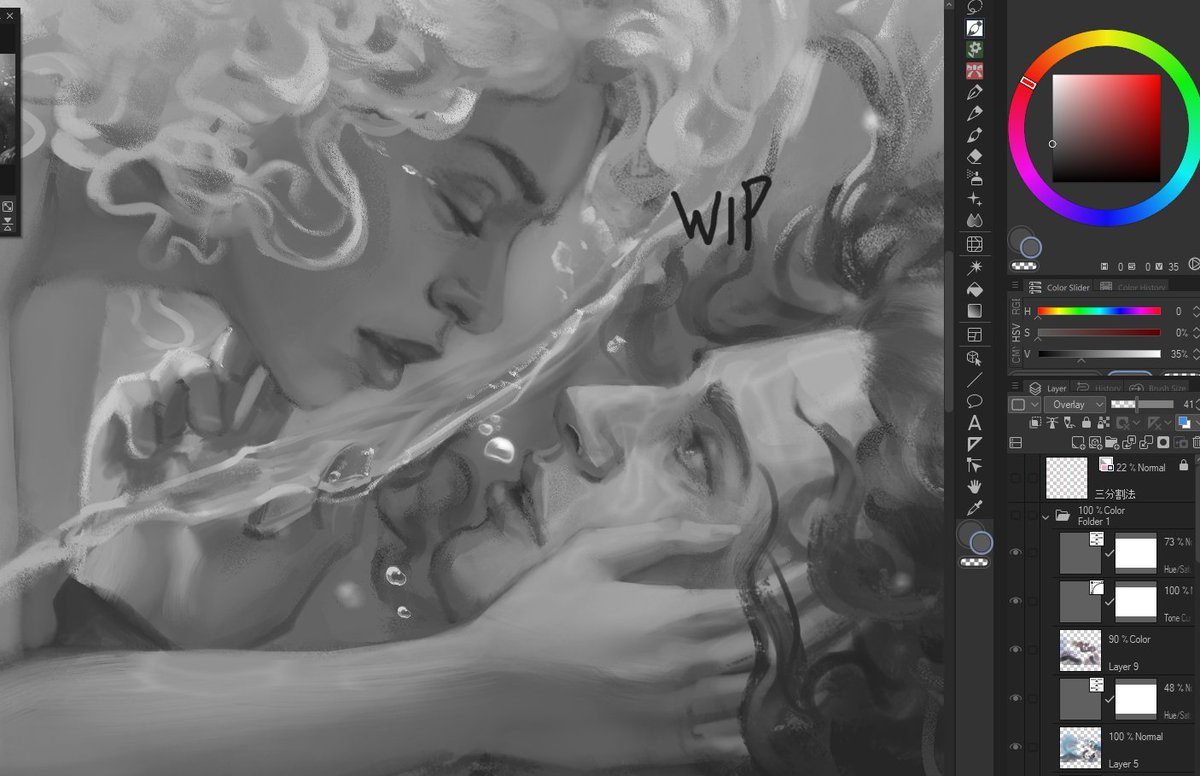This screenshot has width=1200, height=776.
Task: Select the Object operation cube tool
Action: [x=975, y=358]
